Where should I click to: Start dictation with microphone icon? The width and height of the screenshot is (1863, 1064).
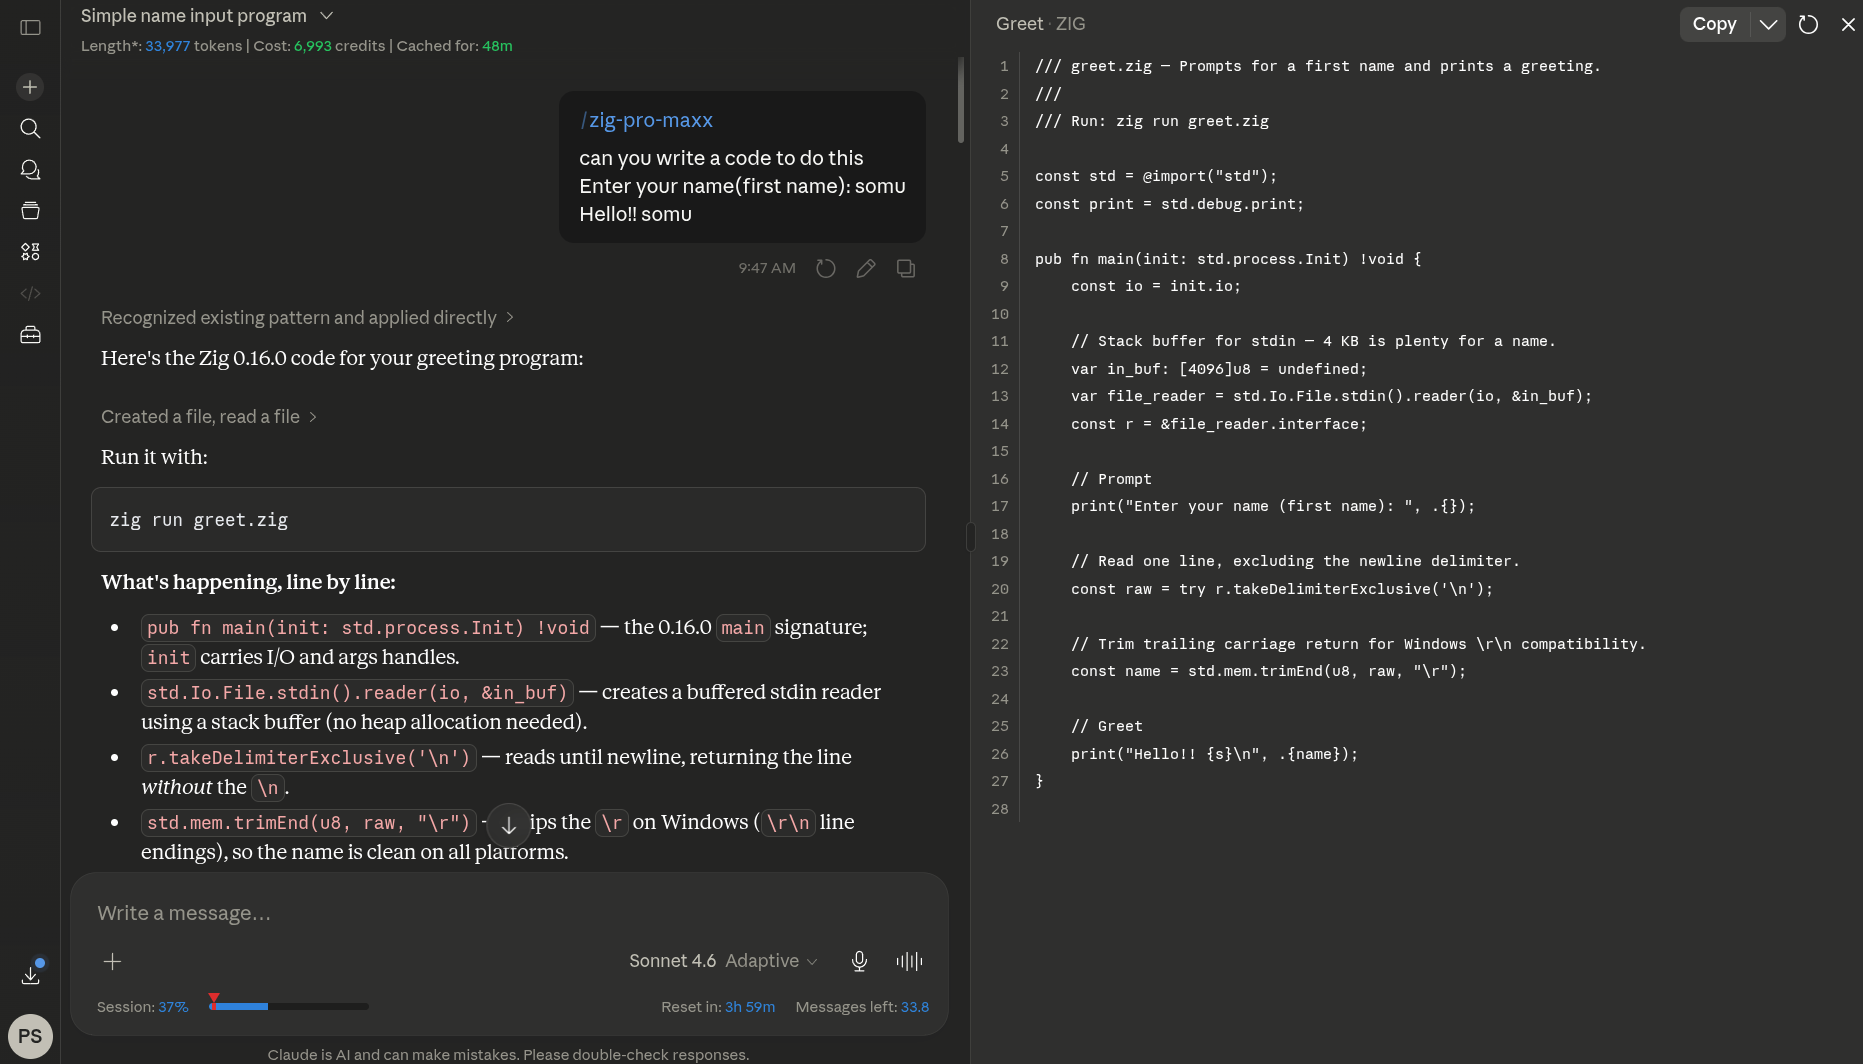[859, 961]
